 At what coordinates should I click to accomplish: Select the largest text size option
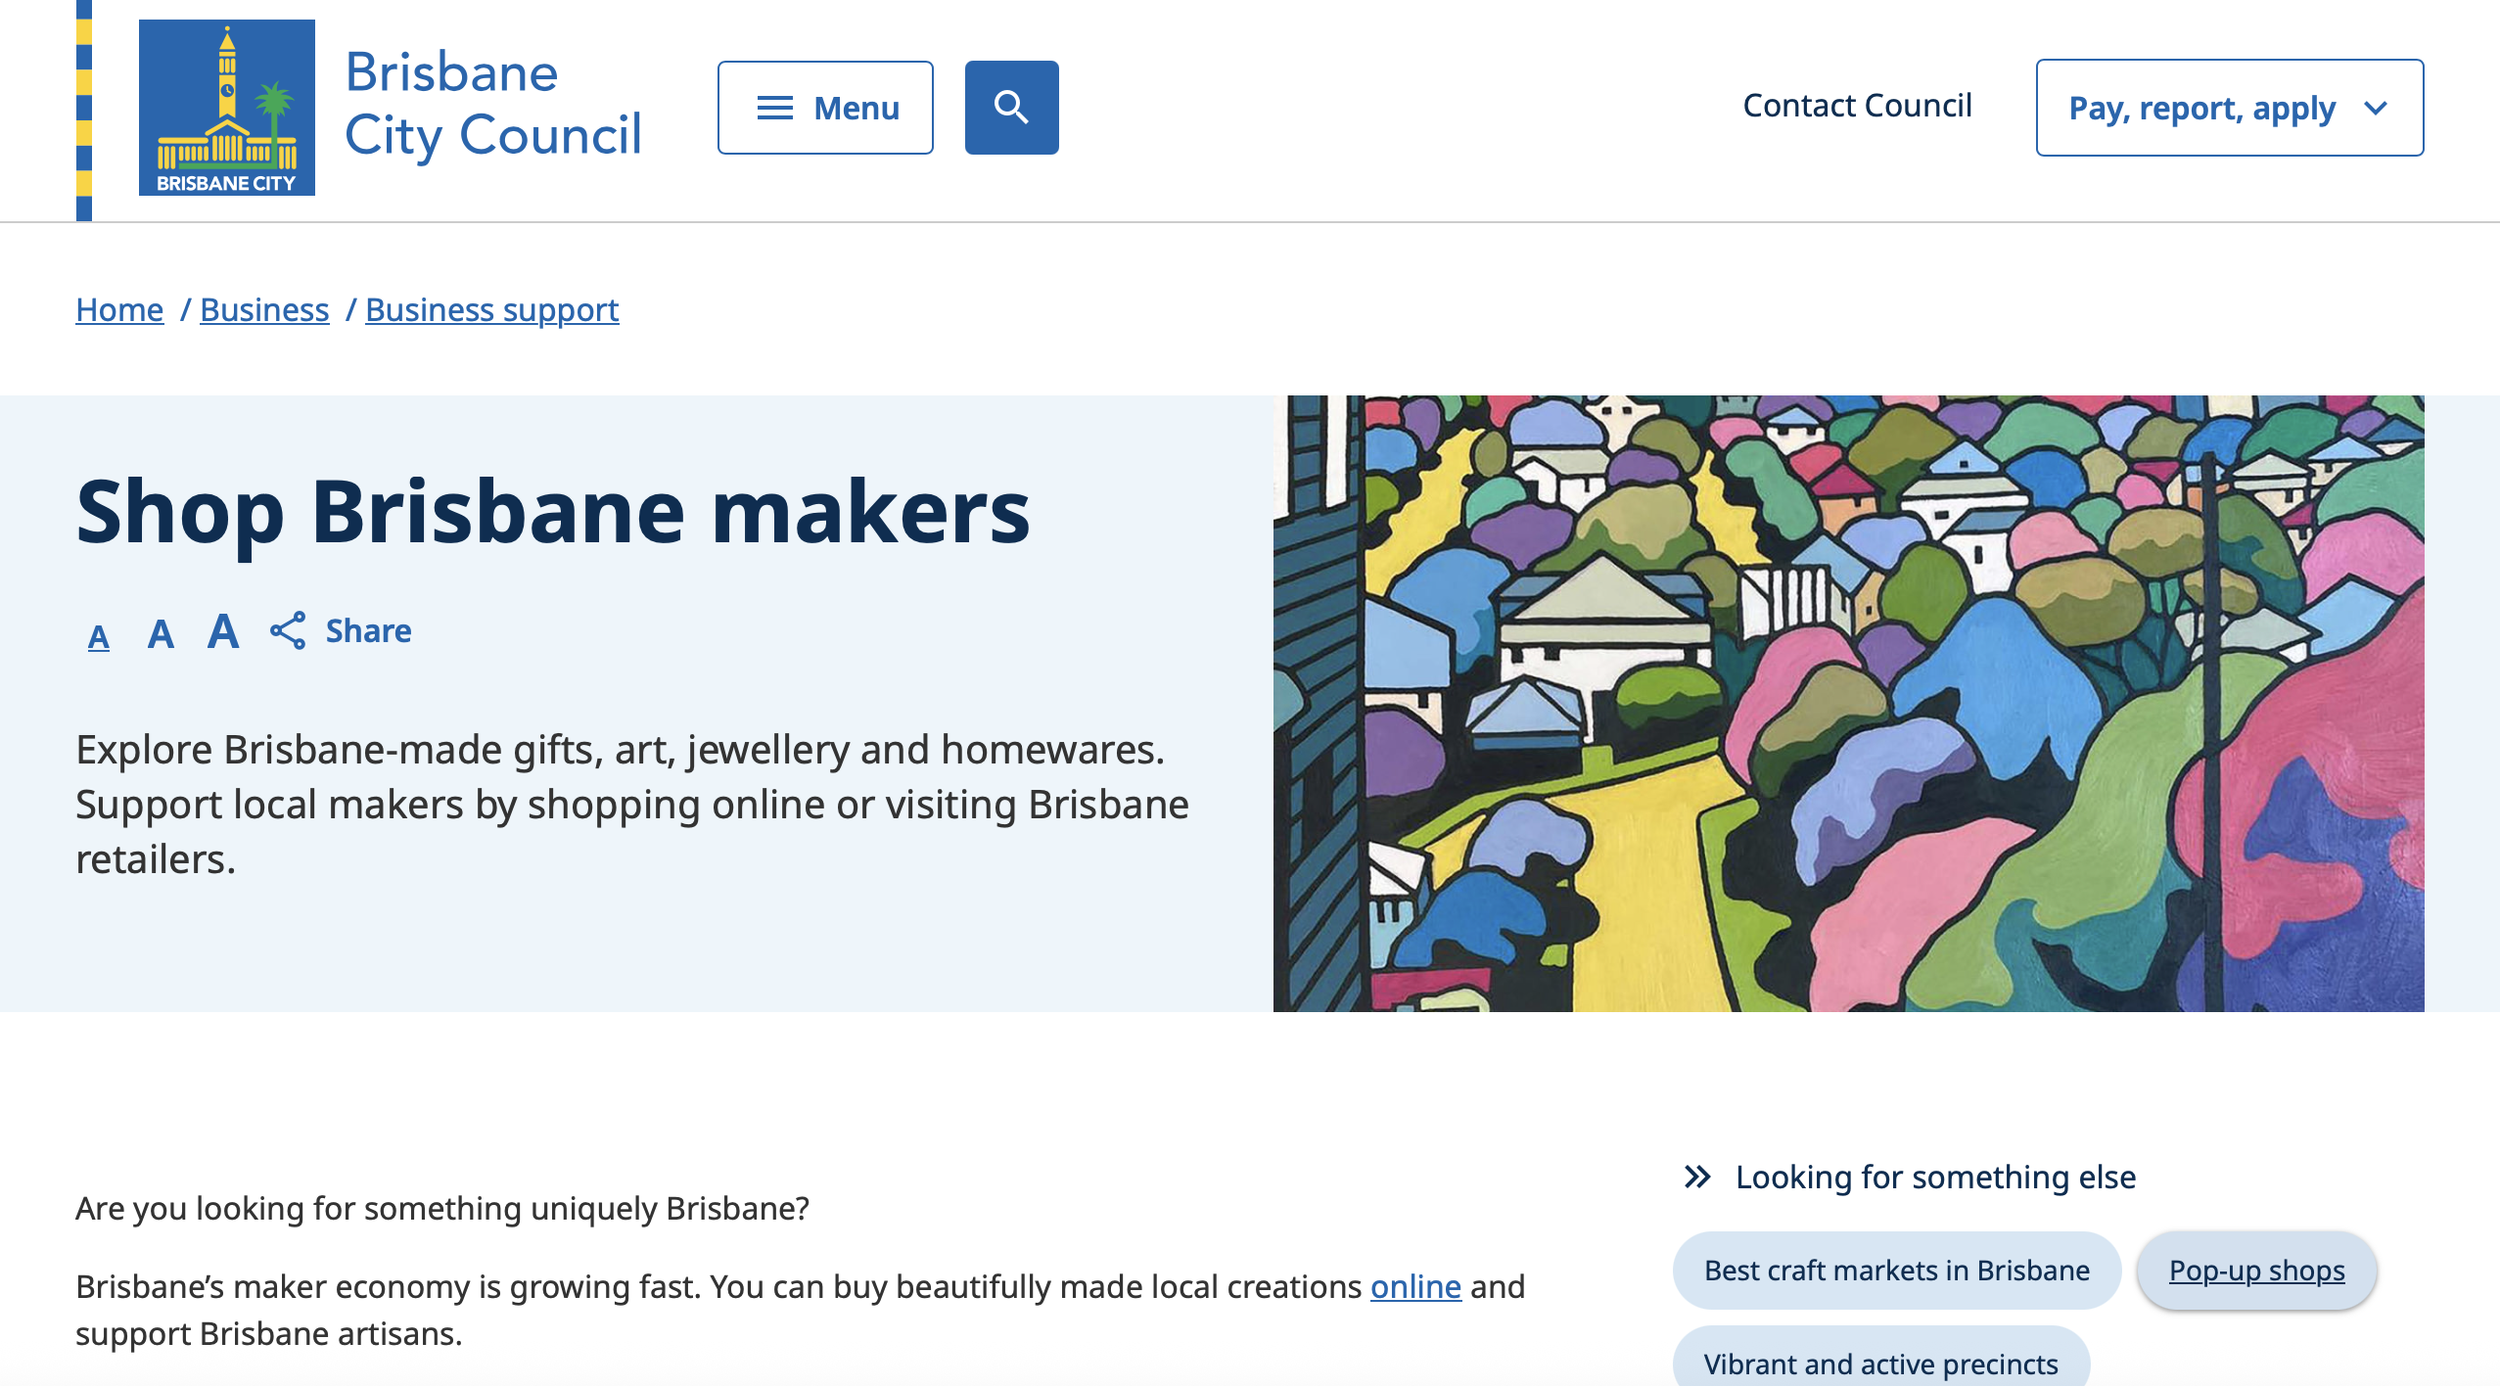pyautogui.click(x=221, y=630)
